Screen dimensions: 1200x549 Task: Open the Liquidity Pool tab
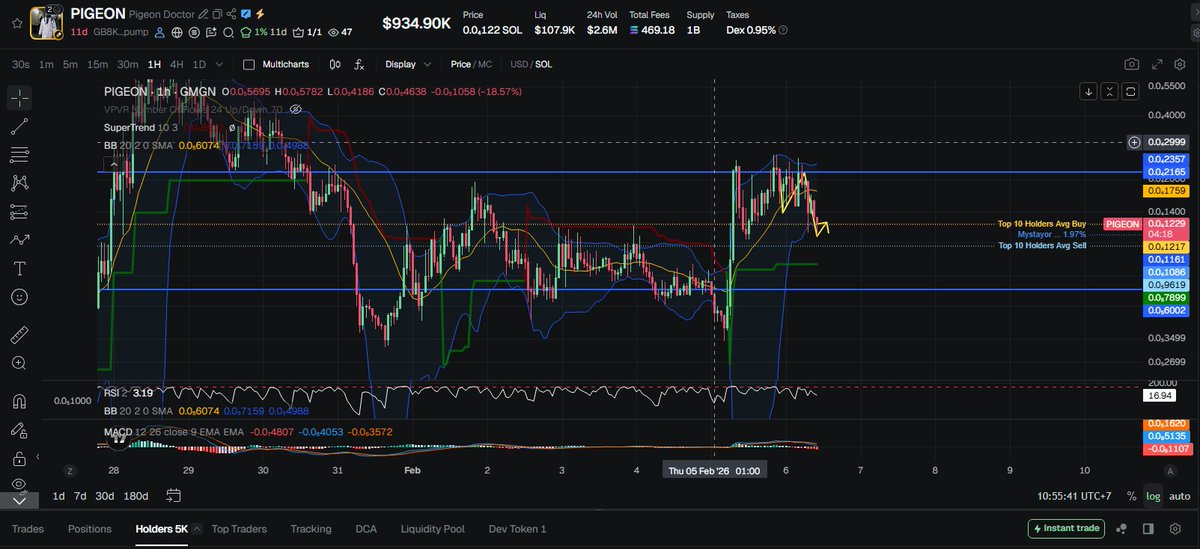pyautogui.click(x=432, y=529)
